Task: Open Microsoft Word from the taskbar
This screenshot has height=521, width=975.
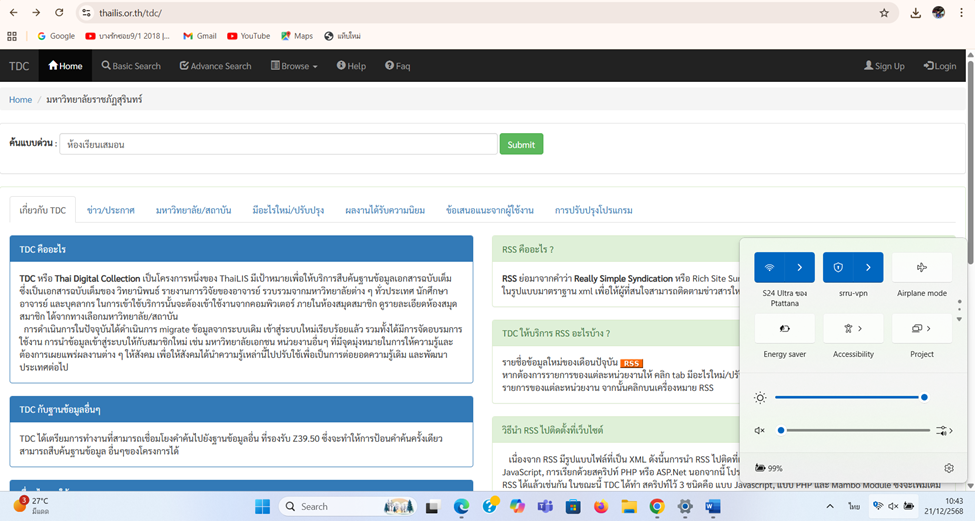Action: coord(713,507)
